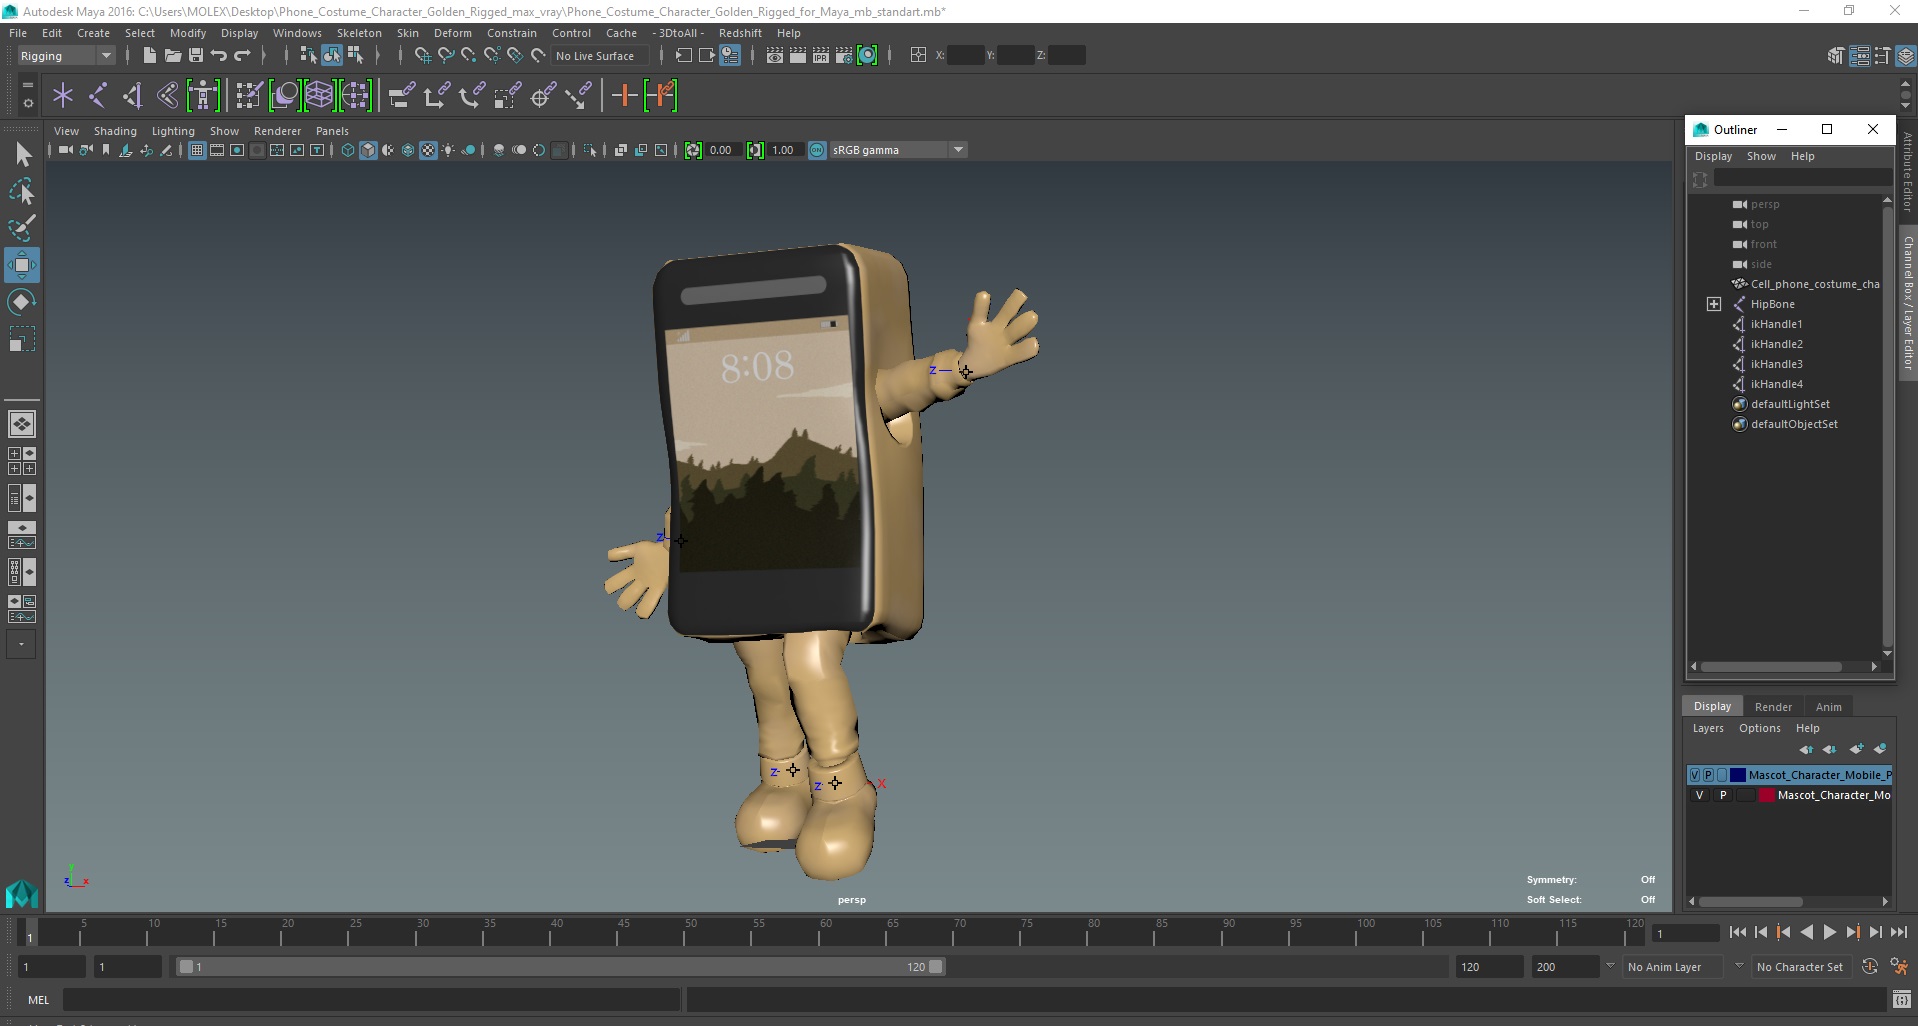Click the play backwards button
This screenshot has height=1026, width=1918.
[x=1806, y=932]
